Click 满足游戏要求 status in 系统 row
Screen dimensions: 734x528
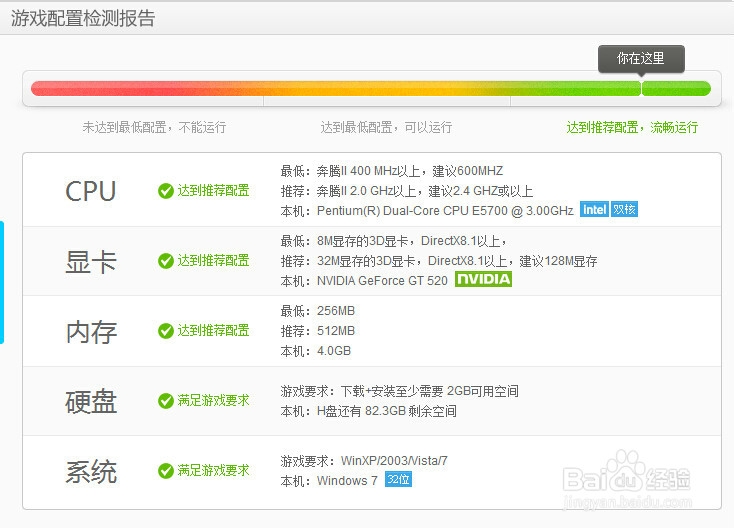[213, 470]
